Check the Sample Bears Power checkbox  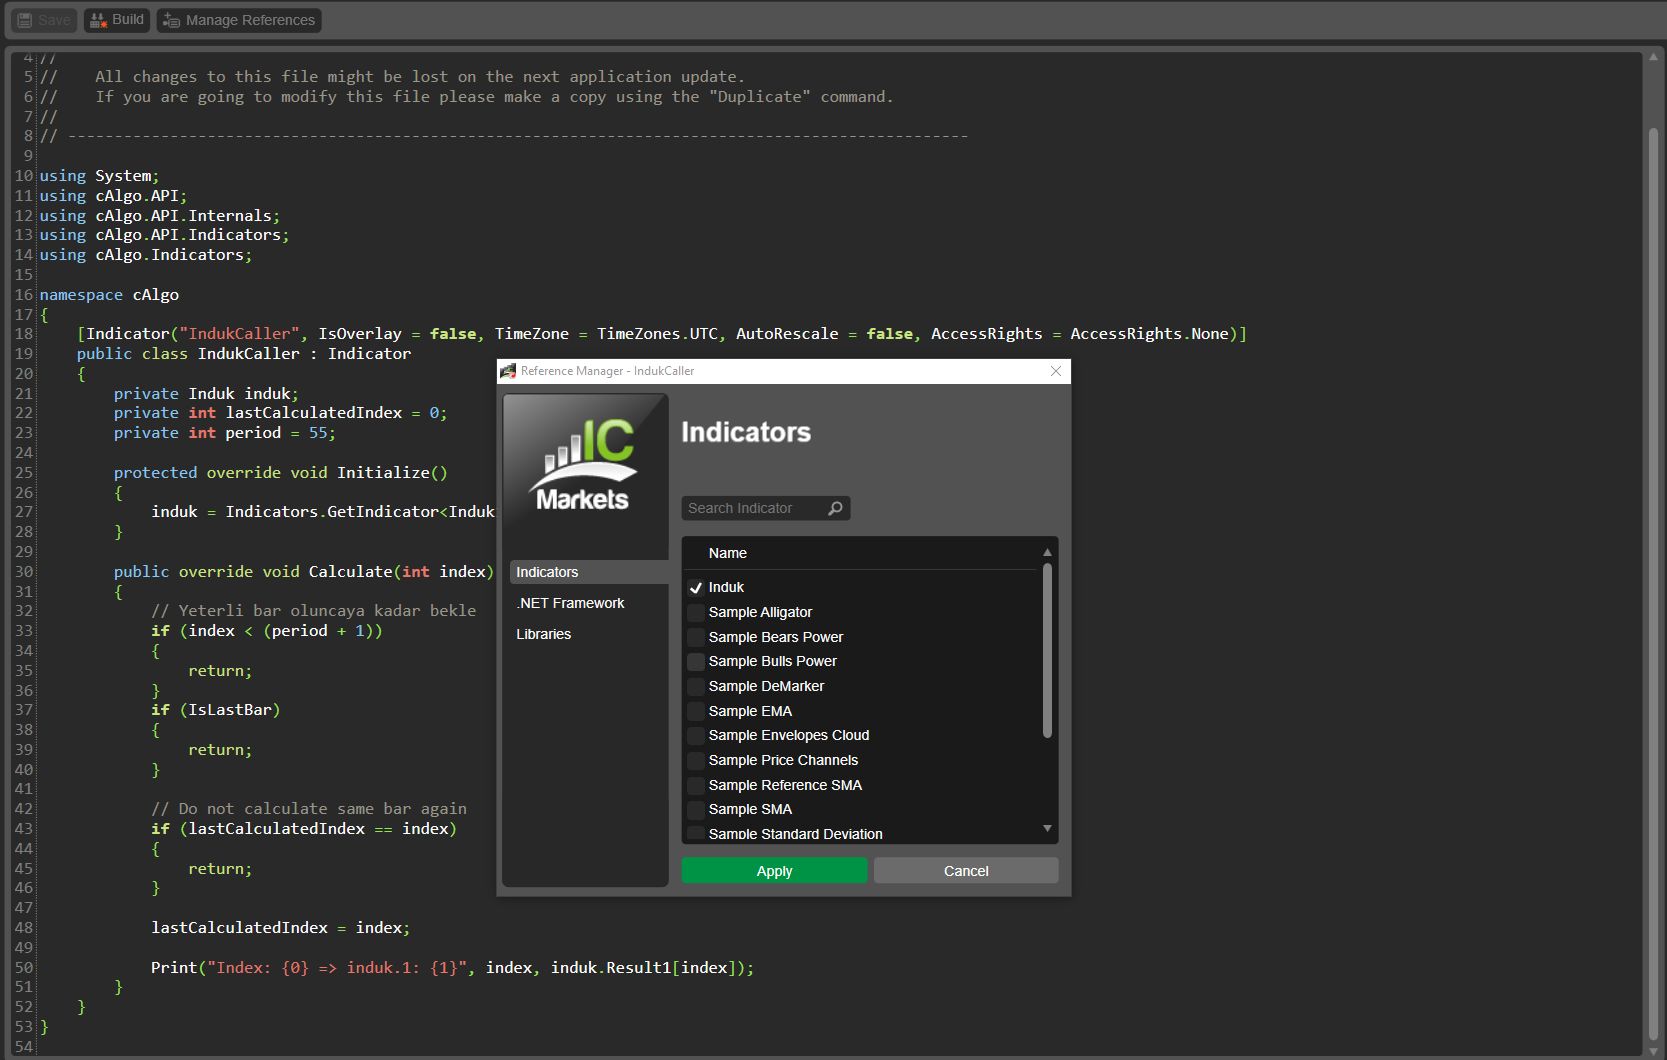pyautogui.click(x=696, y=637)
